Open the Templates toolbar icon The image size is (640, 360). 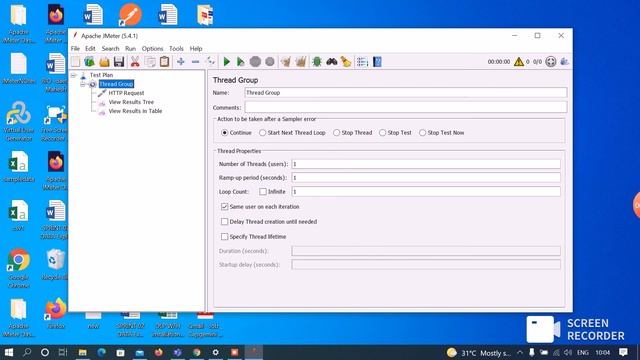[89, 62]
